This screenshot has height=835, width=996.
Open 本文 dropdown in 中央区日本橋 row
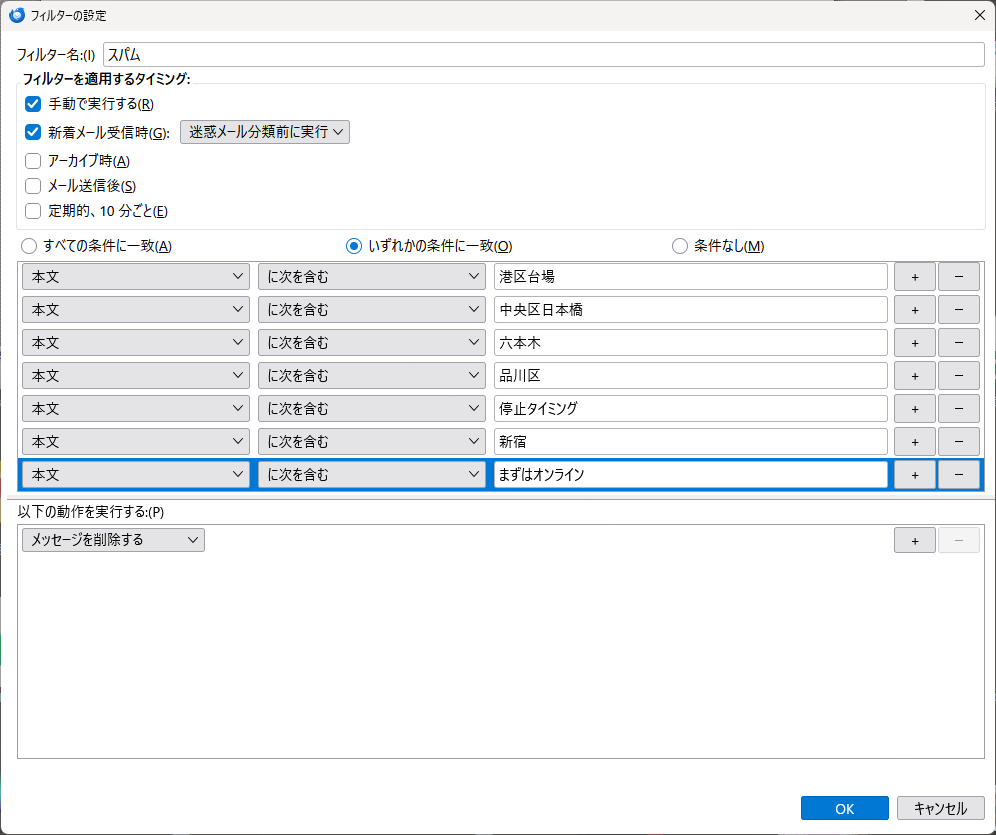[x=136, y=310]
